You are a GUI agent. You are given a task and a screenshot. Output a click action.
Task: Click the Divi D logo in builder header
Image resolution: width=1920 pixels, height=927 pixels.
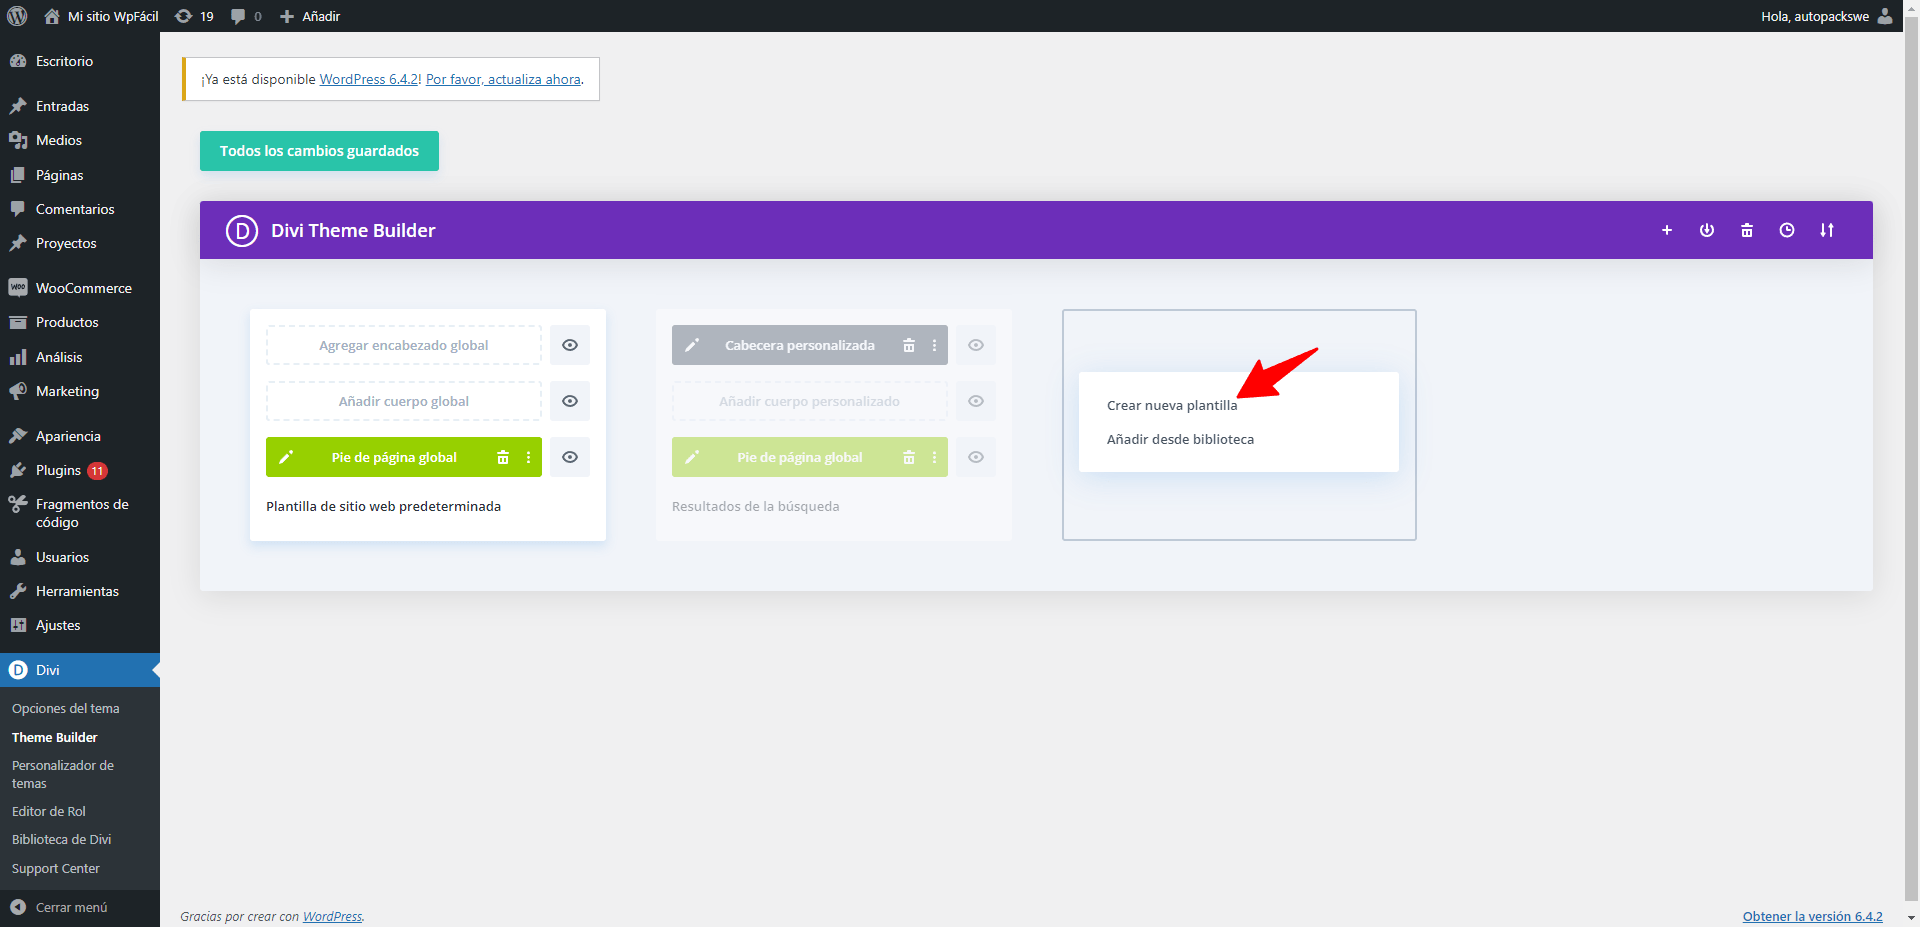(x=242, y=230)
